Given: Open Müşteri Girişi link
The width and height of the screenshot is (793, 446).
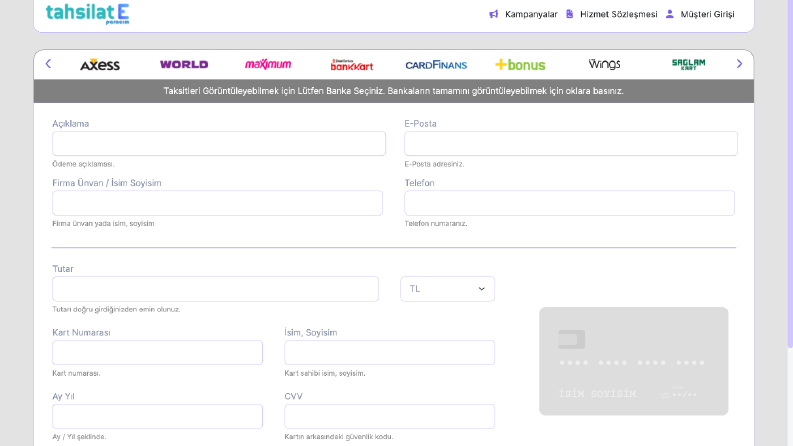Looking at the screenshot, I should point(707,14).
